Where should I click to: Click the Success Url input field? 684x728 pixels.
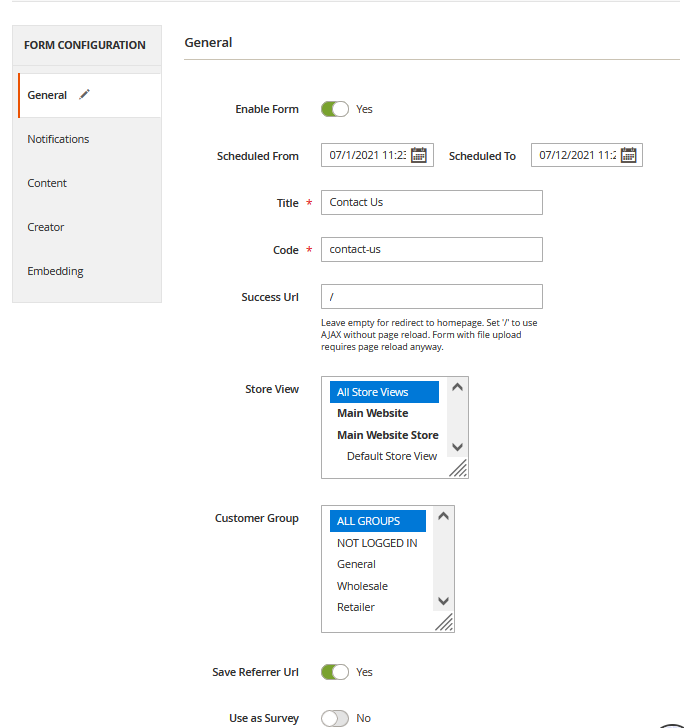(x=432, y=297)
